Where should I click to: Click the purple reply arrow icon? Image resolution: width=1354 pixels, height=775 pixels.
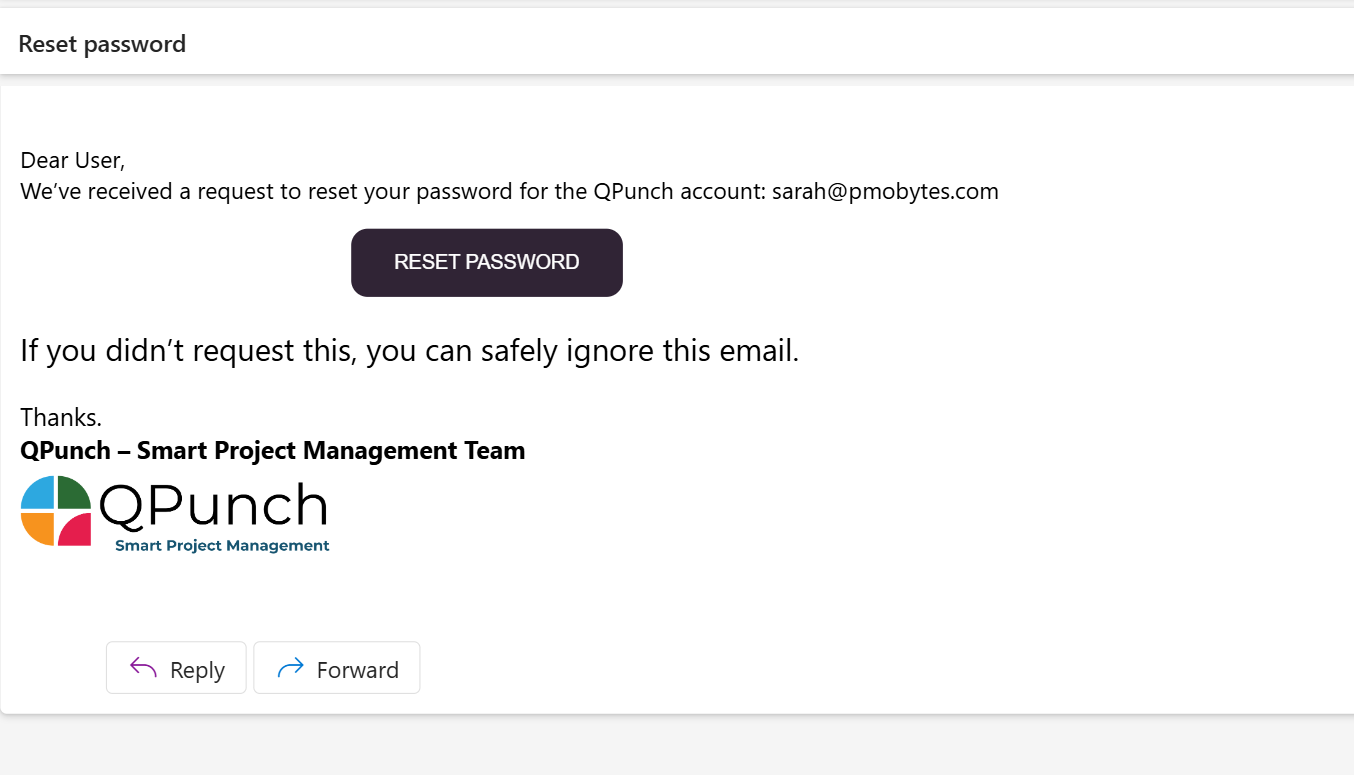144,668
